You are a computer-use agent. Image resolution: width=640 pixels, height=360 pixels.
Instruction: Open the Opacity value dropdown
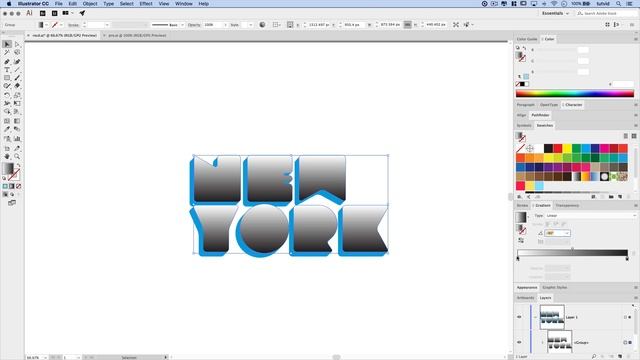[x=225, y=25]
